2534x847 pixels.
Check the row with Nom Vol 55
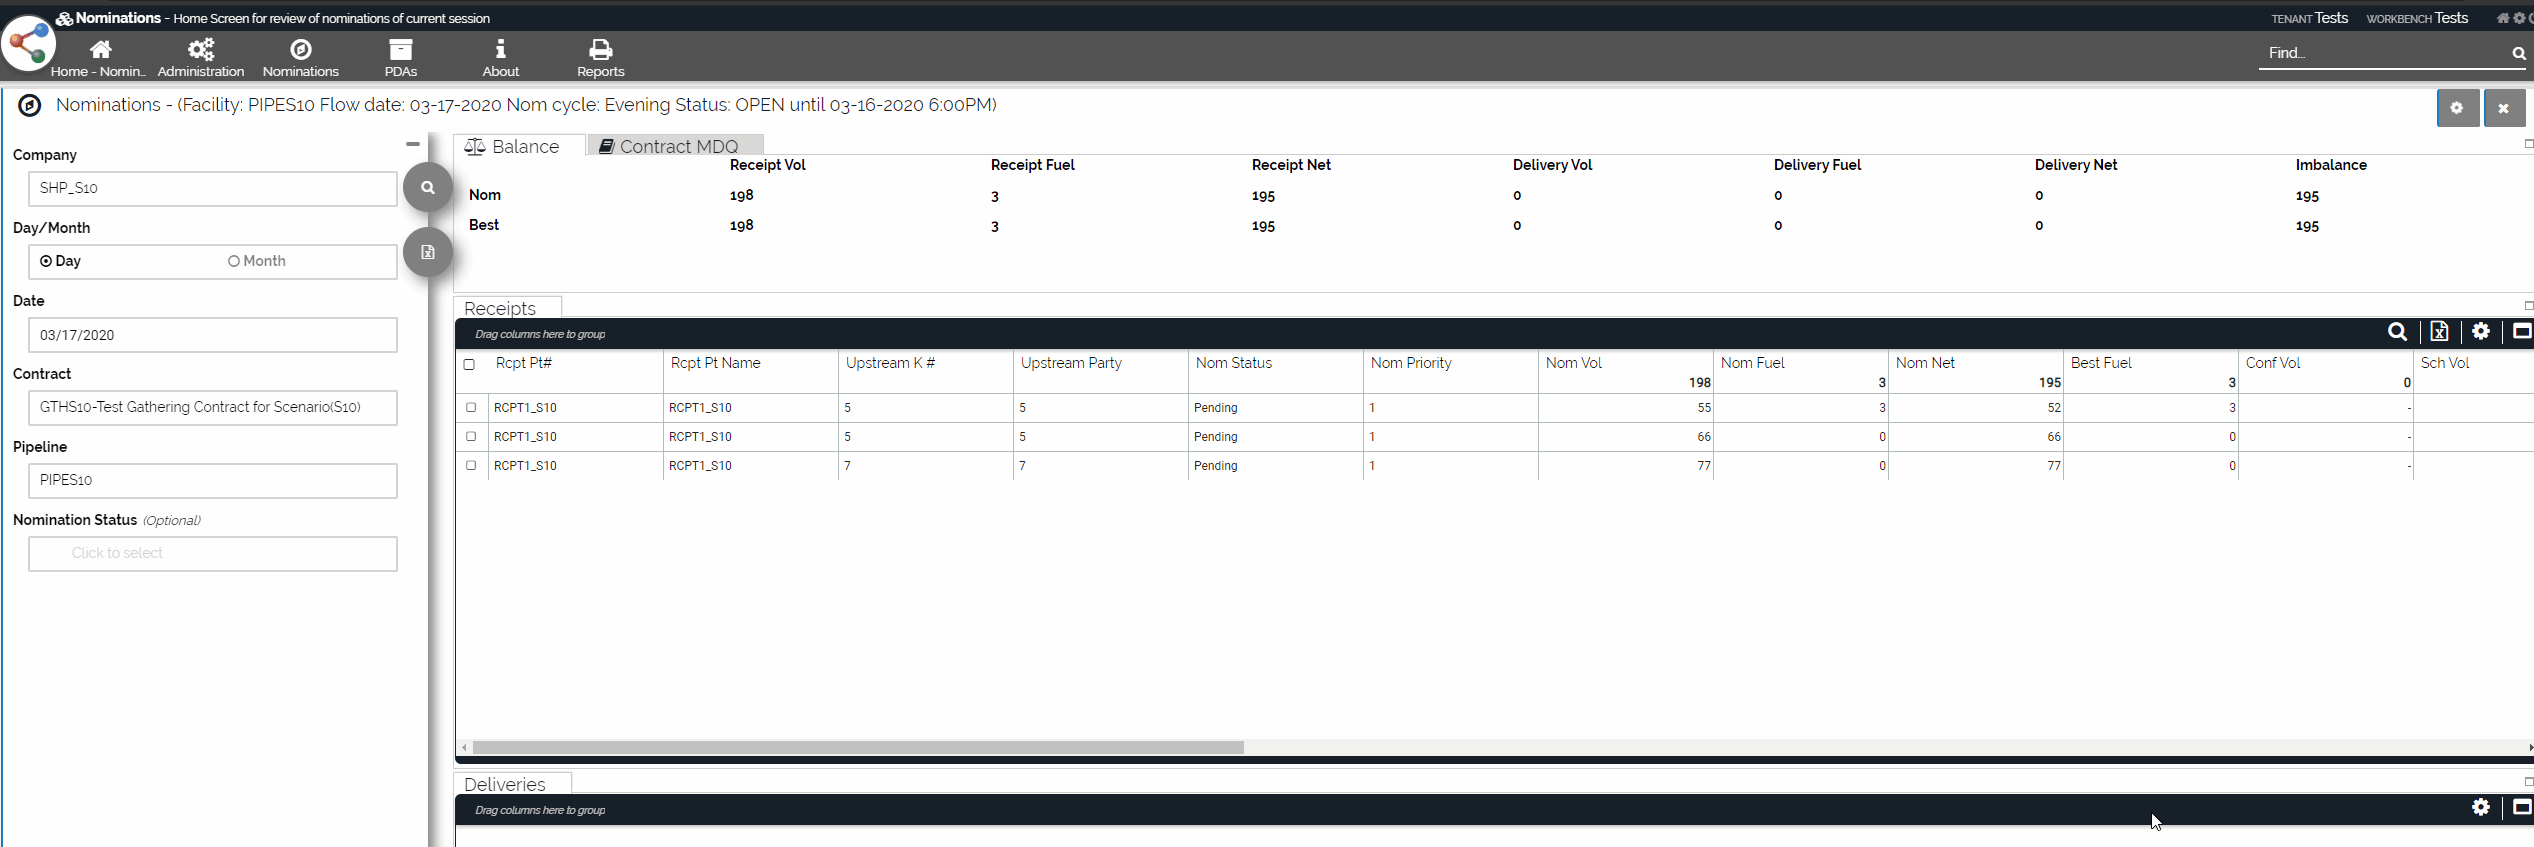[x=471, y=407]
